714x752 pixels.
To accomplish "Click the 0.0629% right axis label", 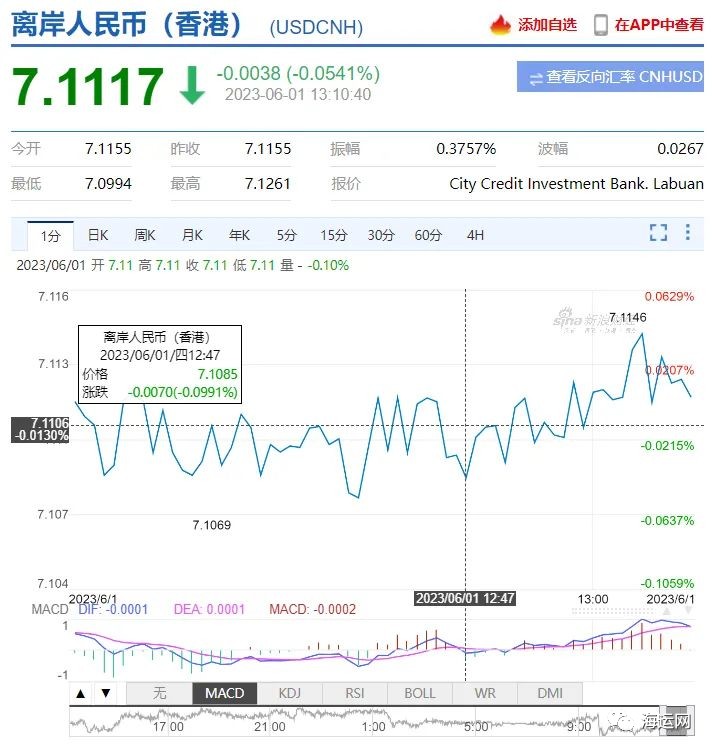I will click(669, 296).
